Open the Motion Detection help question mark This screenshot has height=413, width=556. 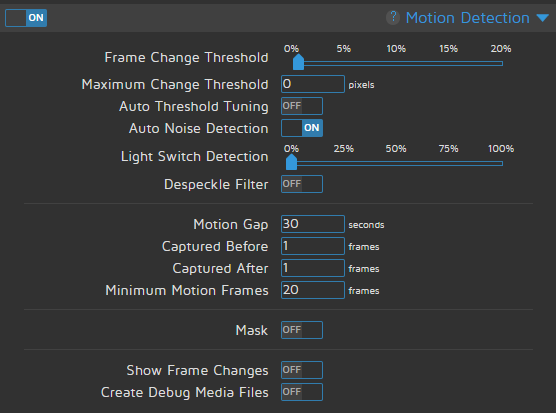[393, 17]
